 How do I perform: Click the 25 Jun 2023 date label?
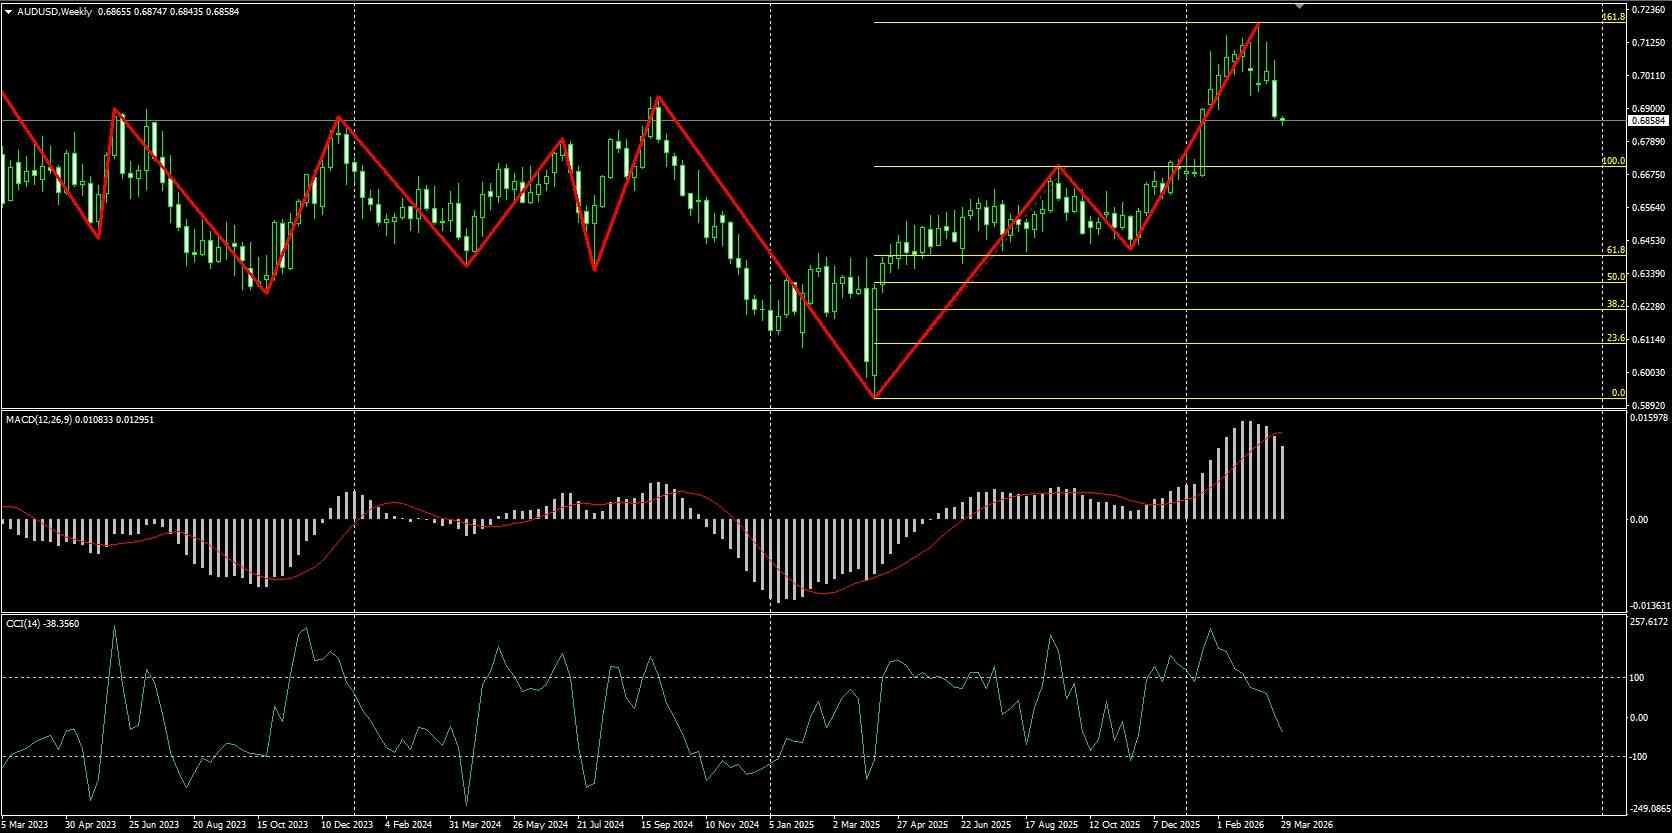pos(154,825)
